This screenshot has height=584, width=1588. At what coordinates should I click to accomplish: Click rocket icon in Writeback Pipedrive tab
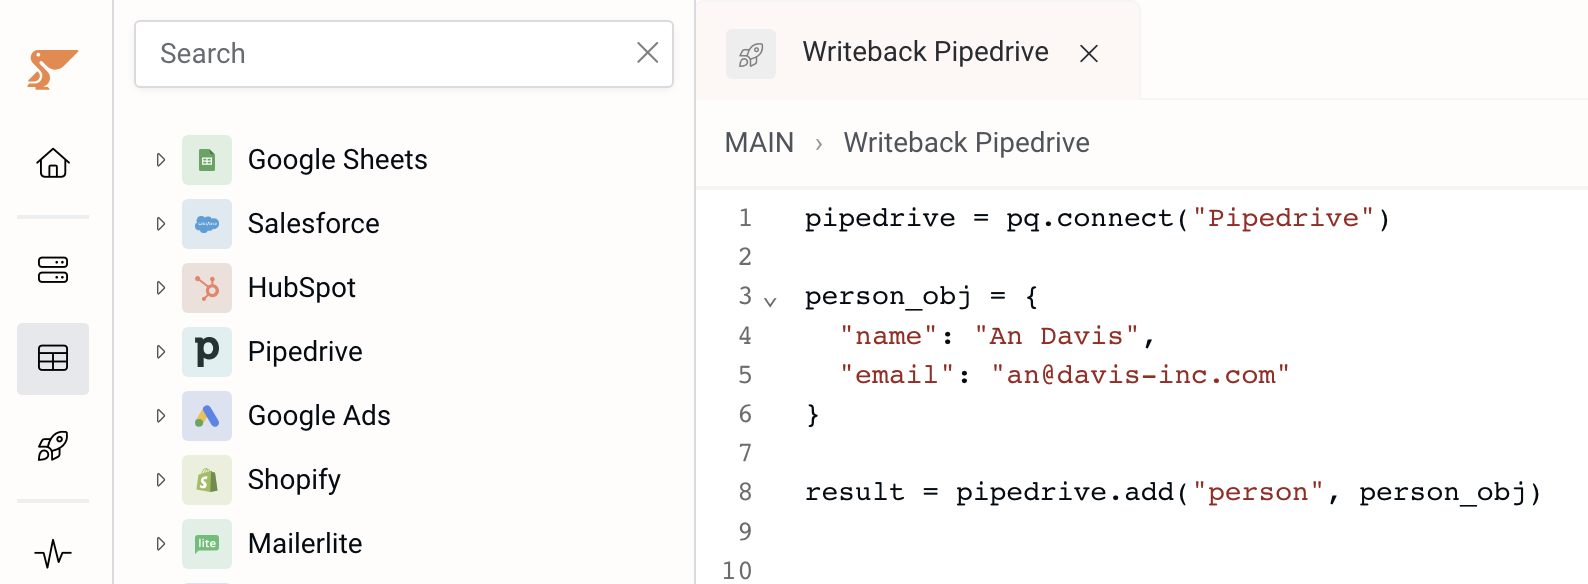(x=751, y=54)
